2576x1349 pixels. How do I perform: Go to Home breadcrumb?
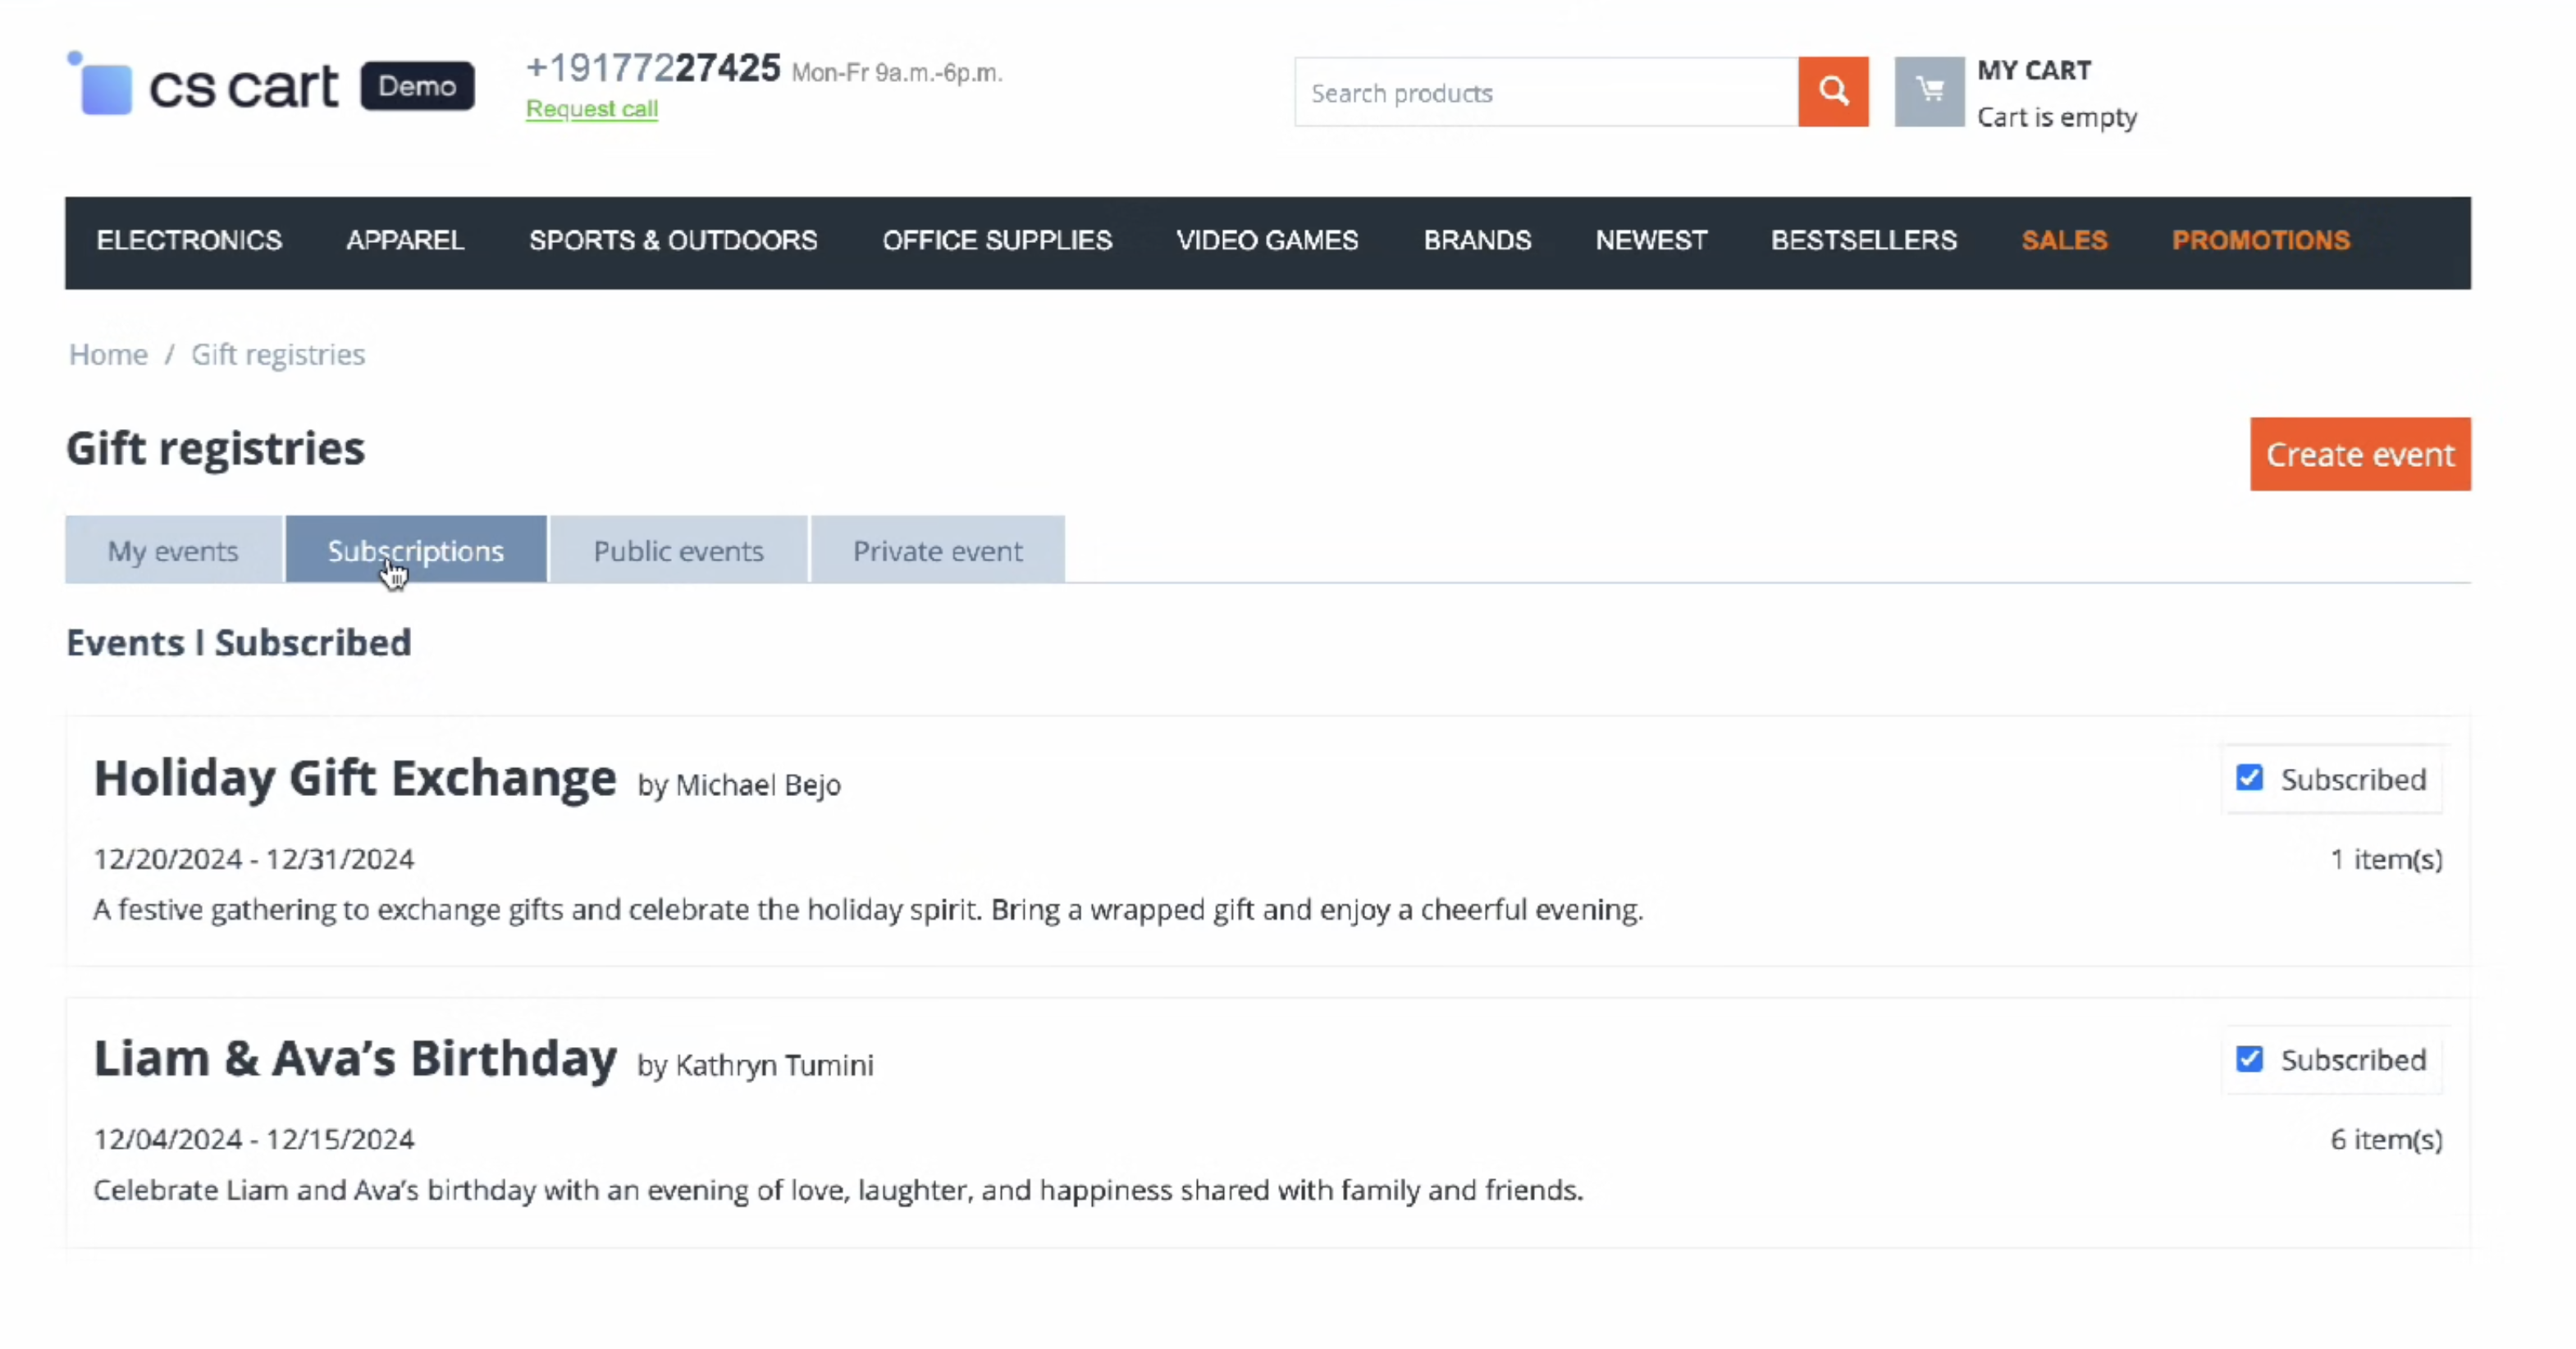coord(108,354)
